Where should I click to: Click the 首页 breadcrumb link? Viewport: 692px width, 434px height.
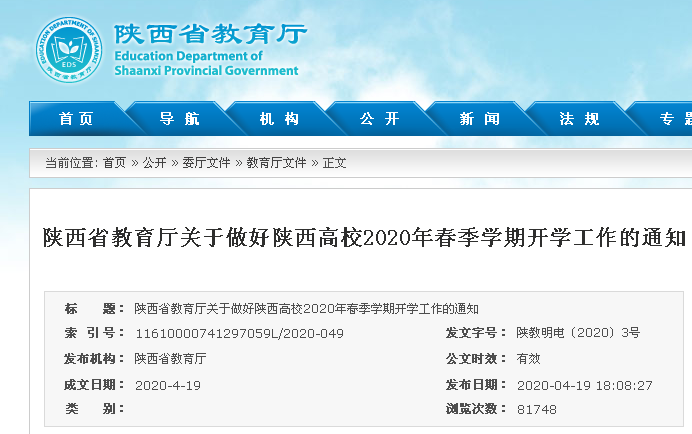pyautogui.click(x=114, y=163)
